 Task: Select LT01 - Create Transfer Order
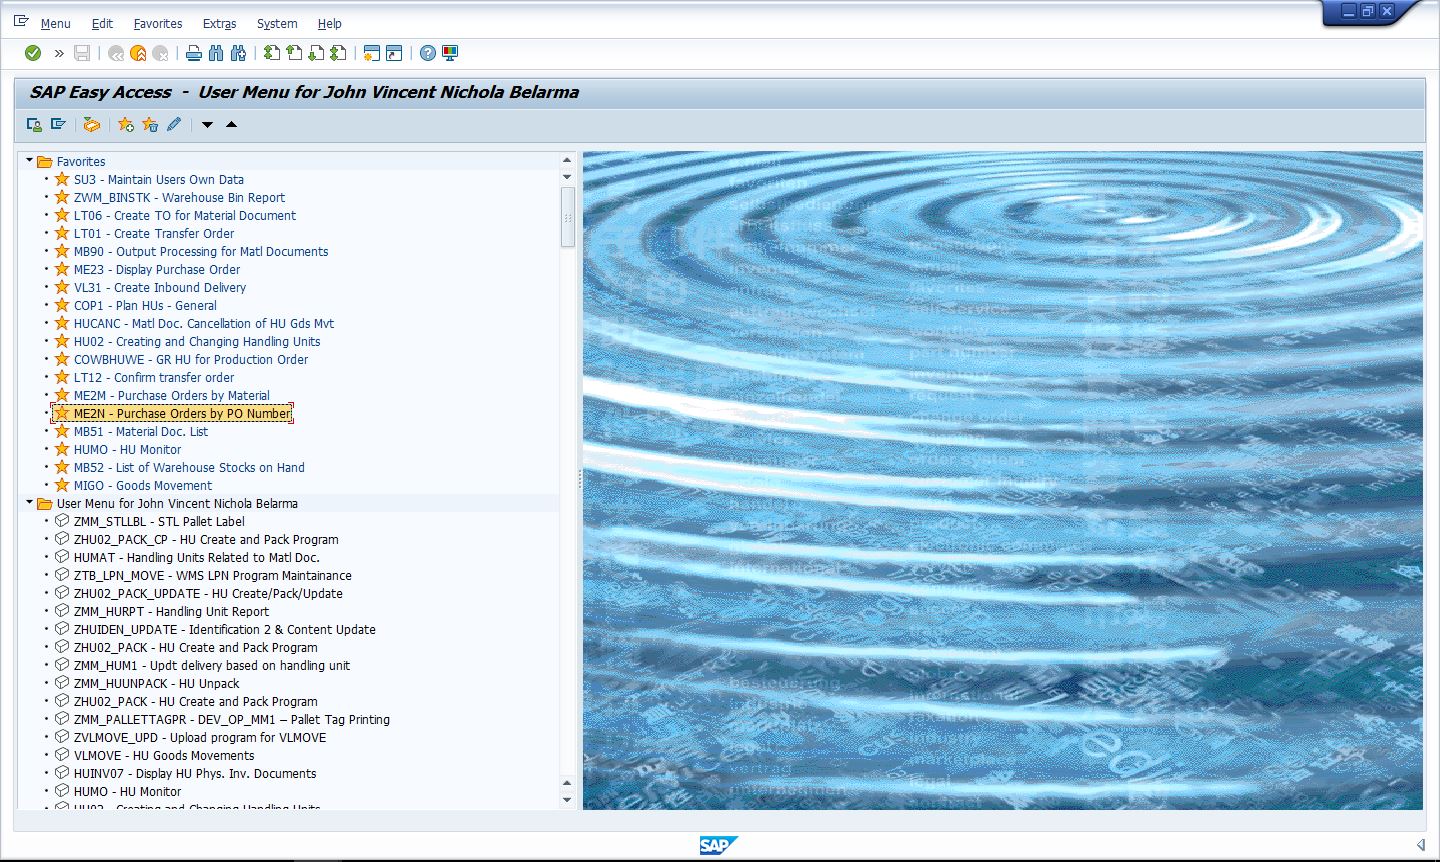click(x=154, y=234)
